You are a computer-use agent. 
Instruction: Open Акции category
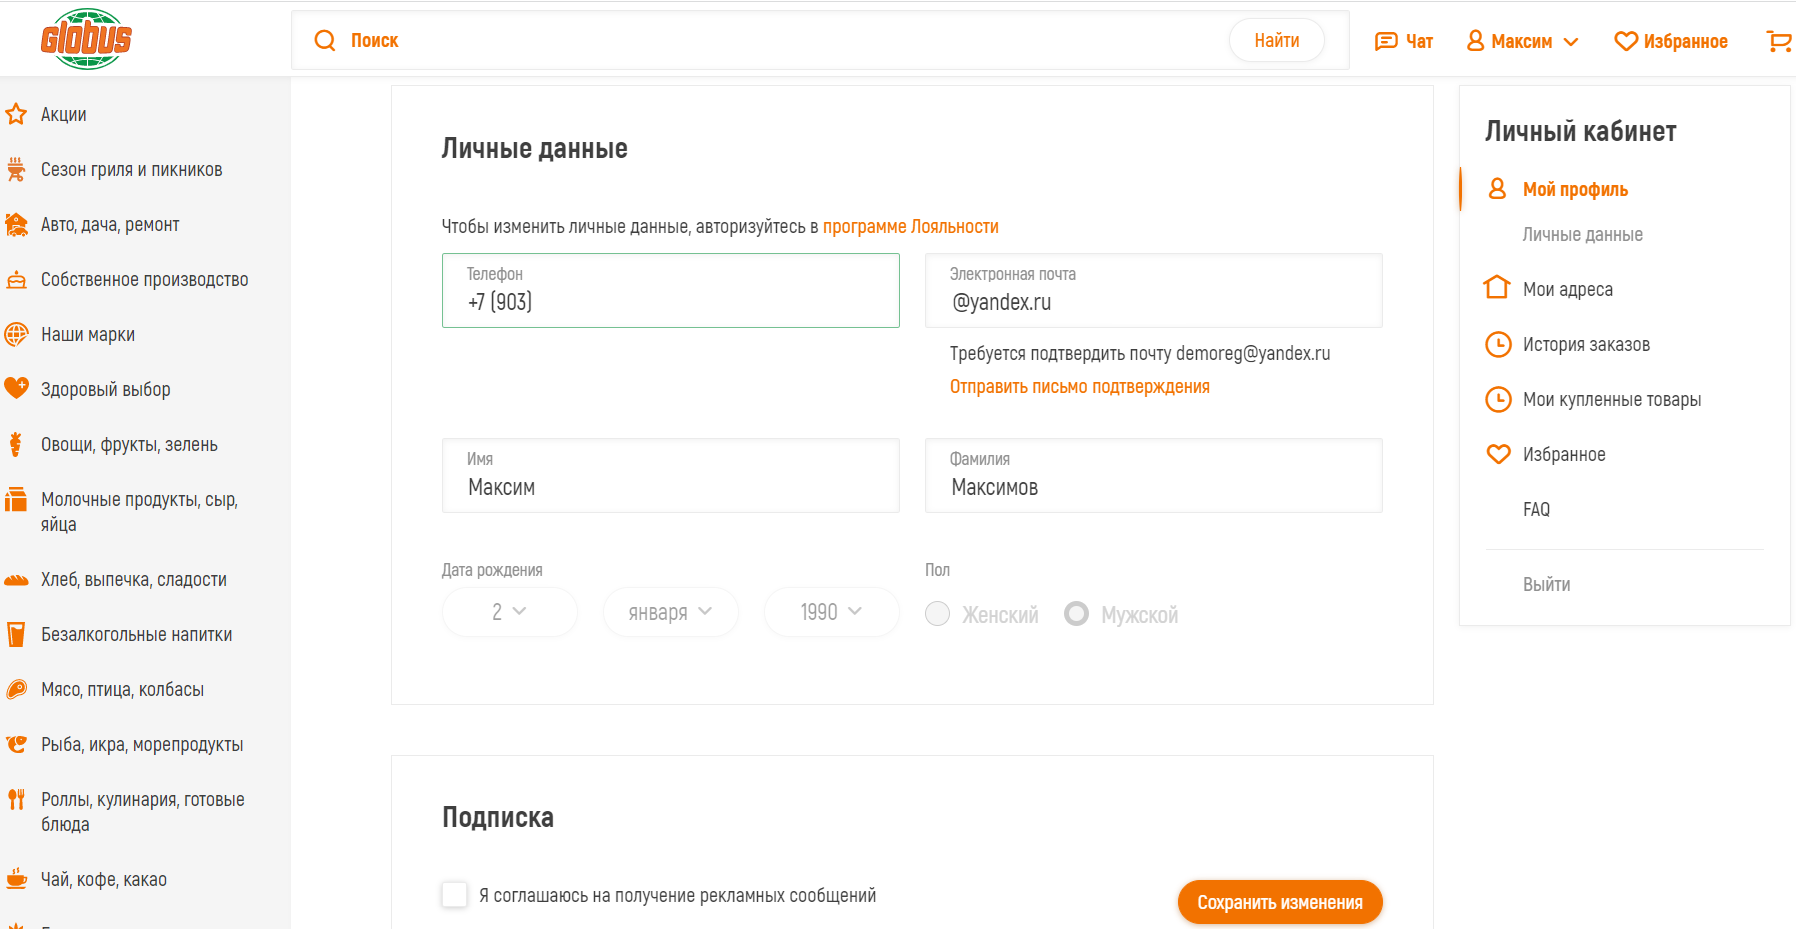click(x=64, y=114)
